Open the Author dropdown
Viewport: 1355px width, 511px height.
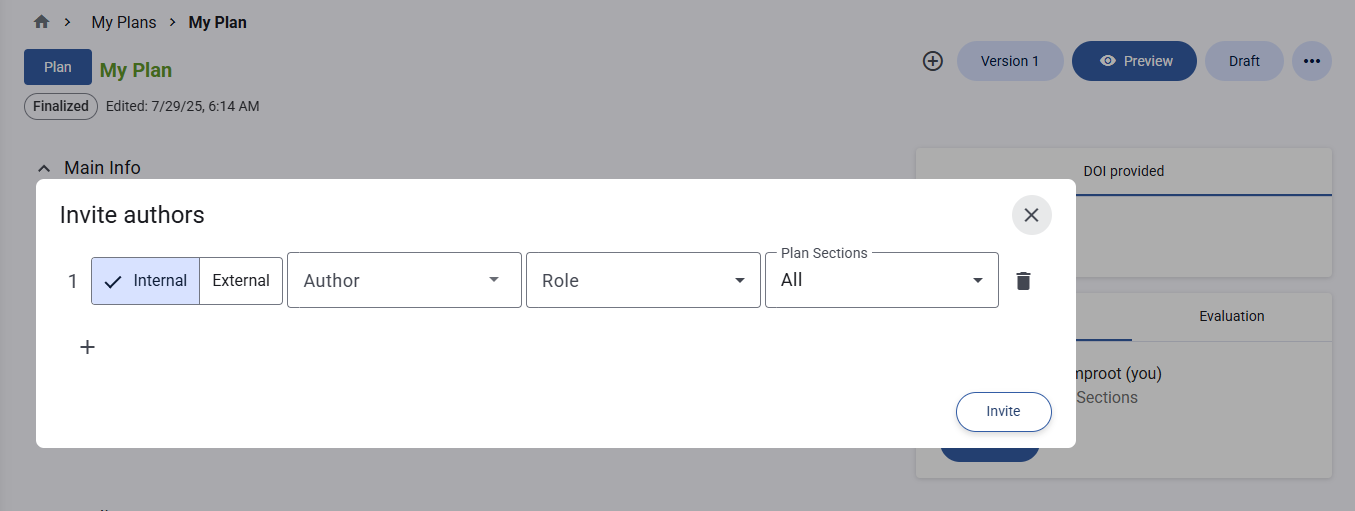[x=404, y=281]
